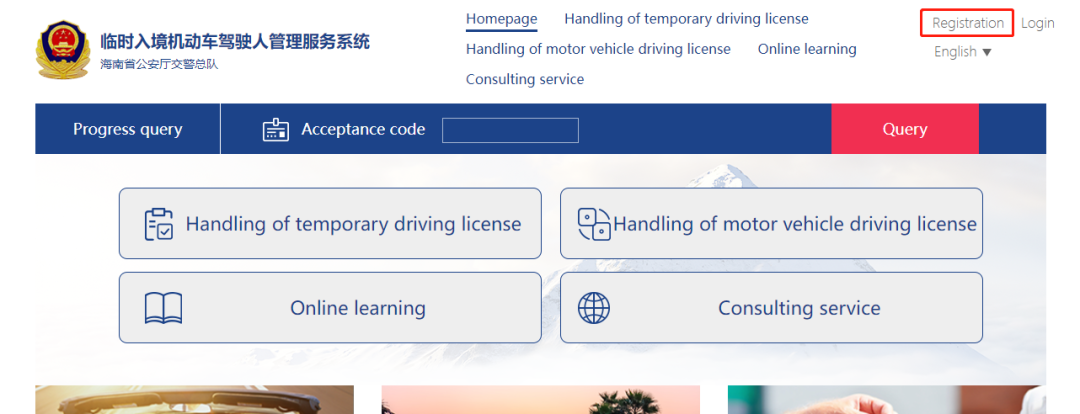Screen dimensions: 1080x414
Task: Open the Handling of motor vehicle driving license card
Action: pyautogui.click(x=771, y=223)
